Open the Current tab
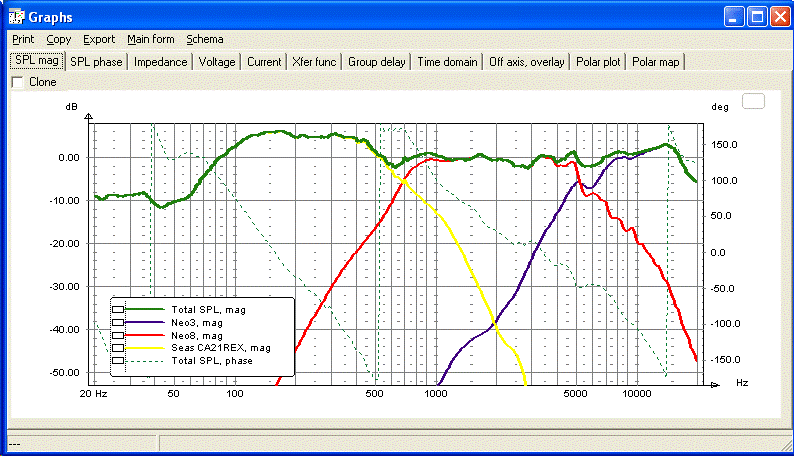 pyautogui.click(x=264, y=62)
